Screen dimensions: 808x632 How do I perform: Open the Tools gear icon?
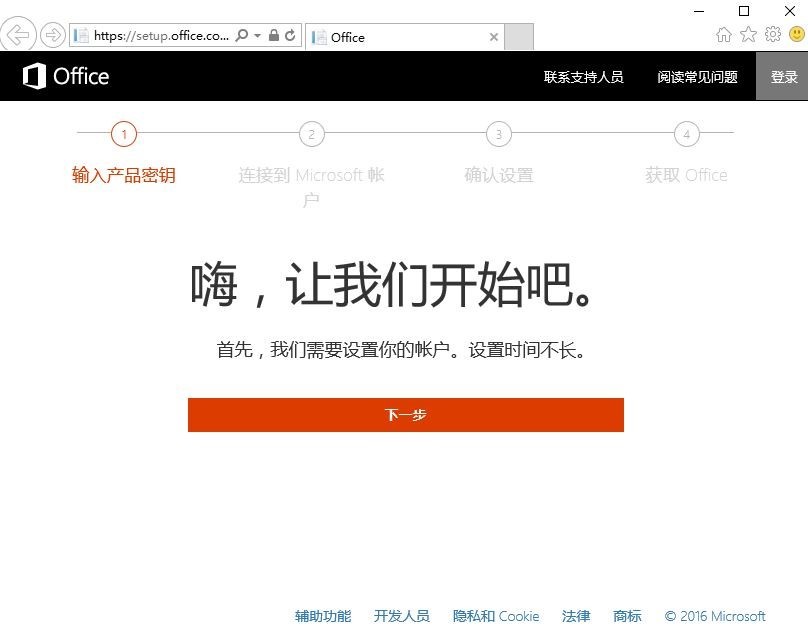point(772,35)
